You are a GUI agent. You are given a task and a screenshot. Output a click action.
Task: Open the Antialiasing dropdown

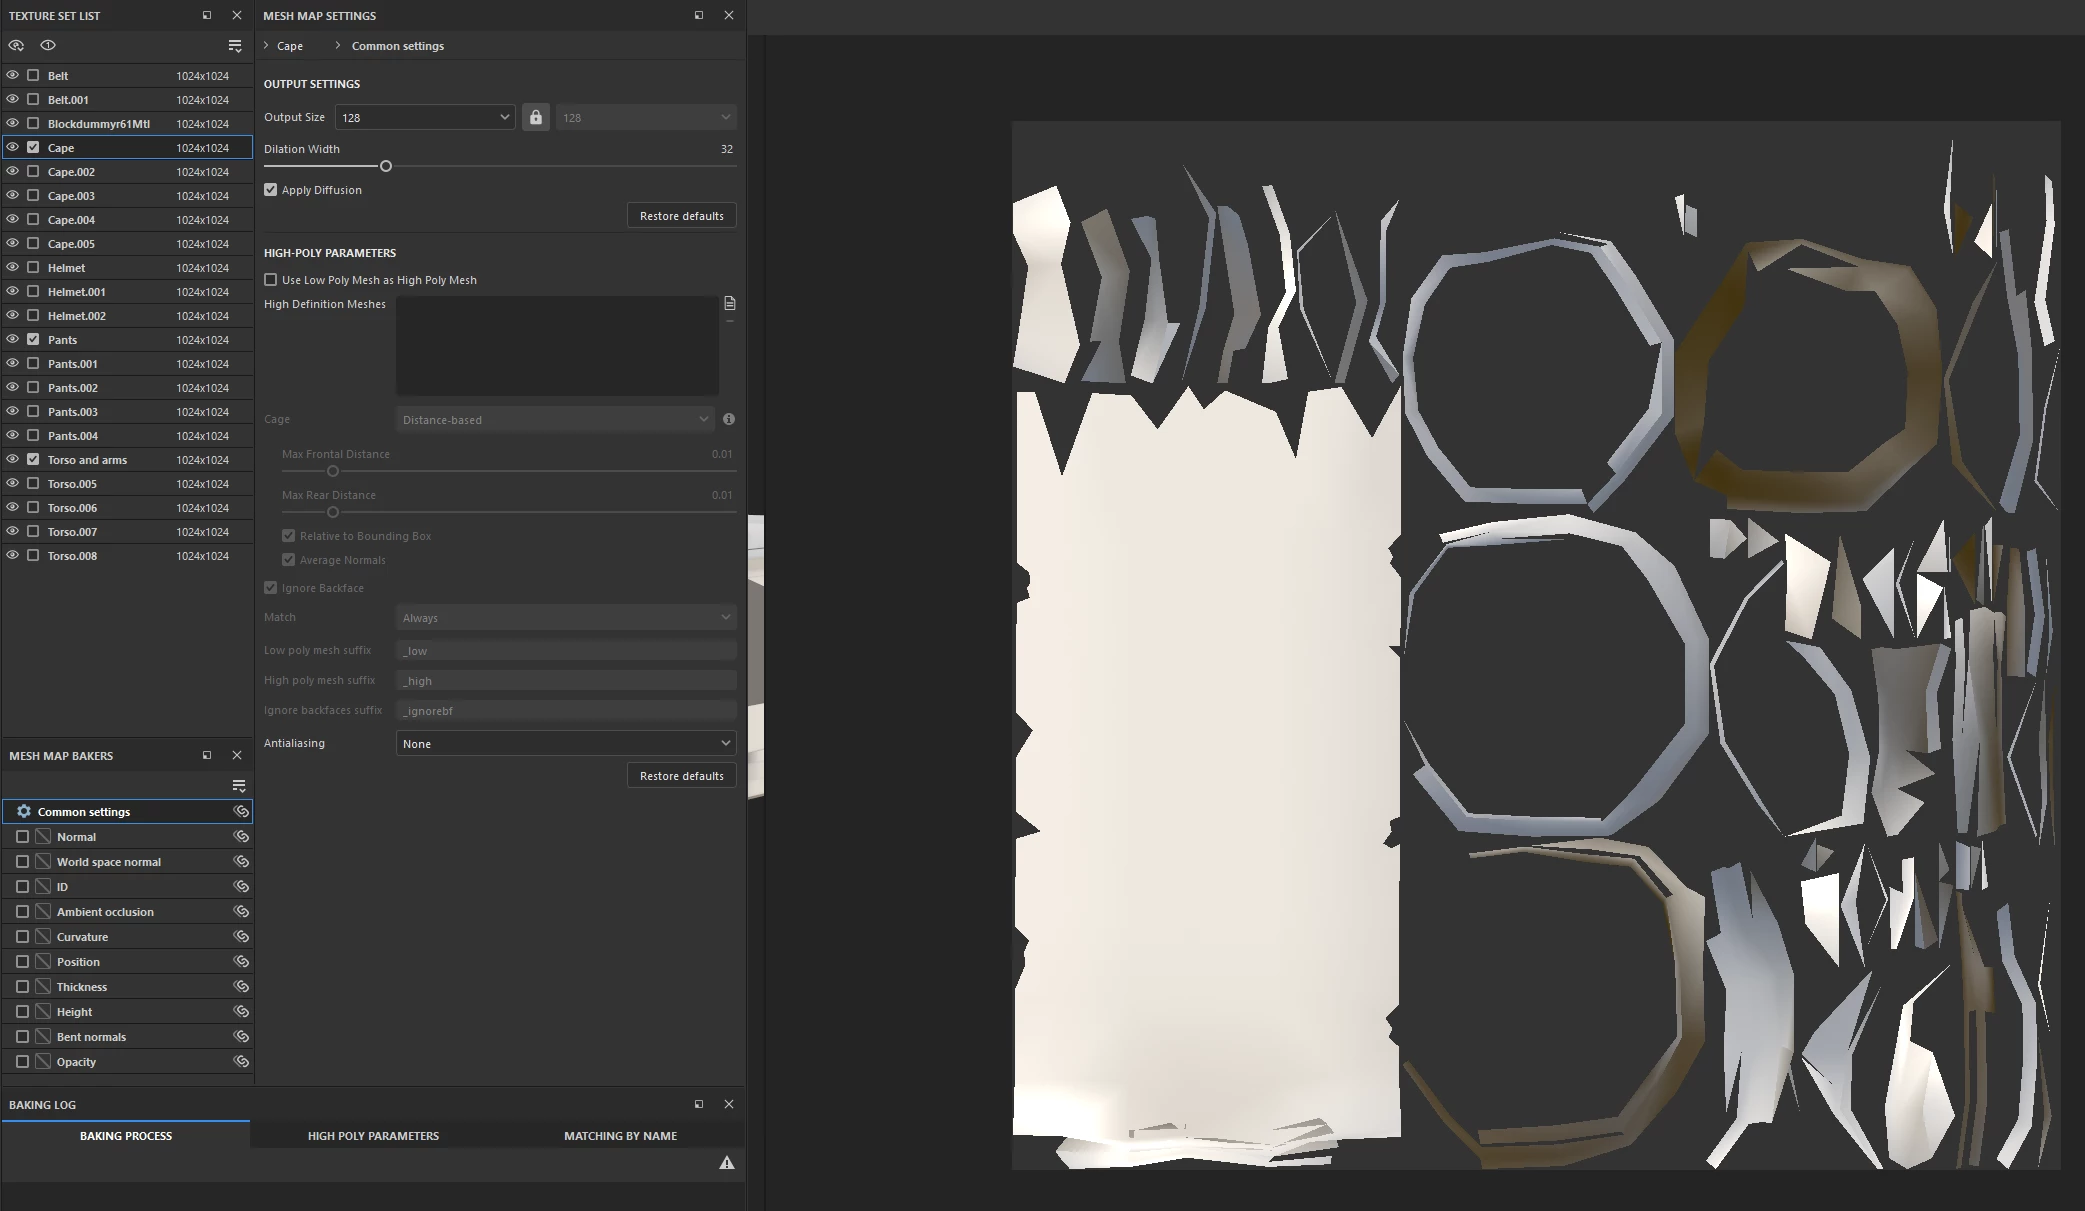[x=565, y=743]
